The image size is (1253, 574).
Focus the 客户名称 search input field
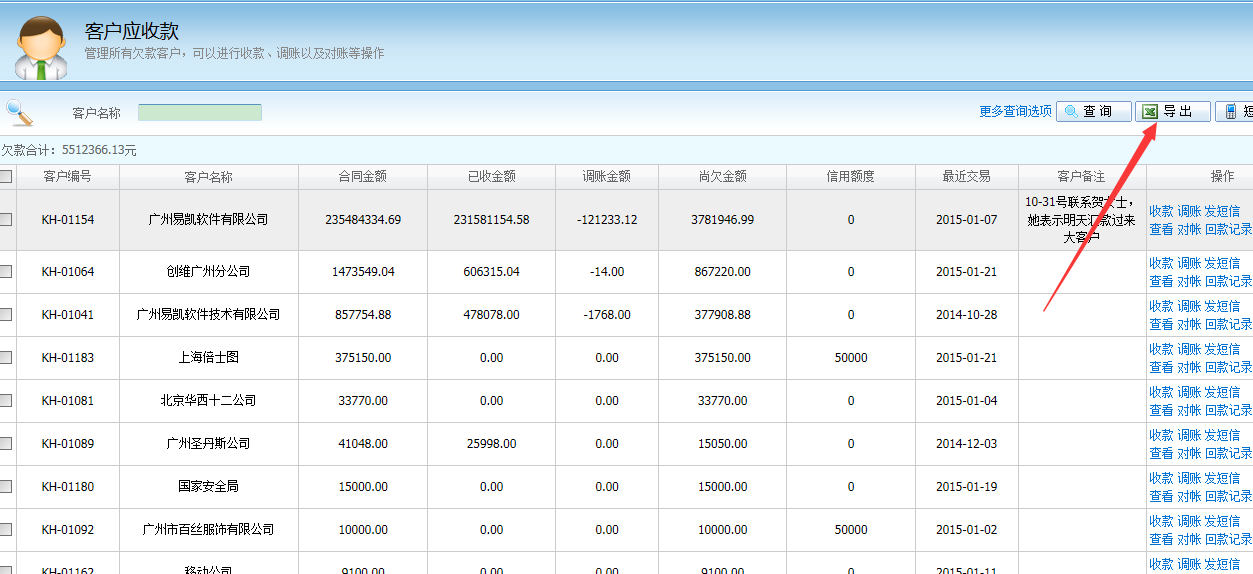tap(200, 113)
